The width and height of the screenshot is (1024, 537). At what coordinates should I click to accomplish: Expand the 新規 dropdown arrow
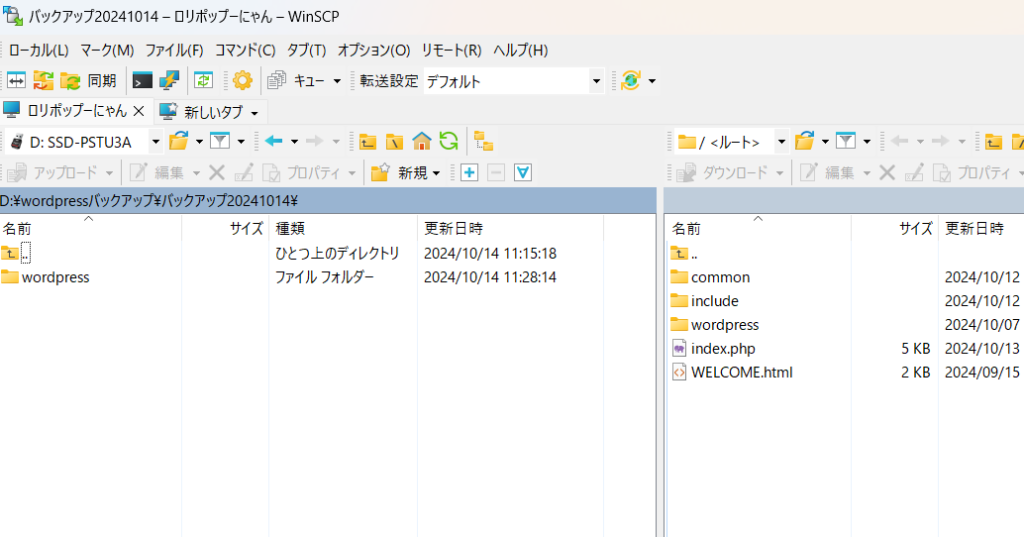[436, 173]
